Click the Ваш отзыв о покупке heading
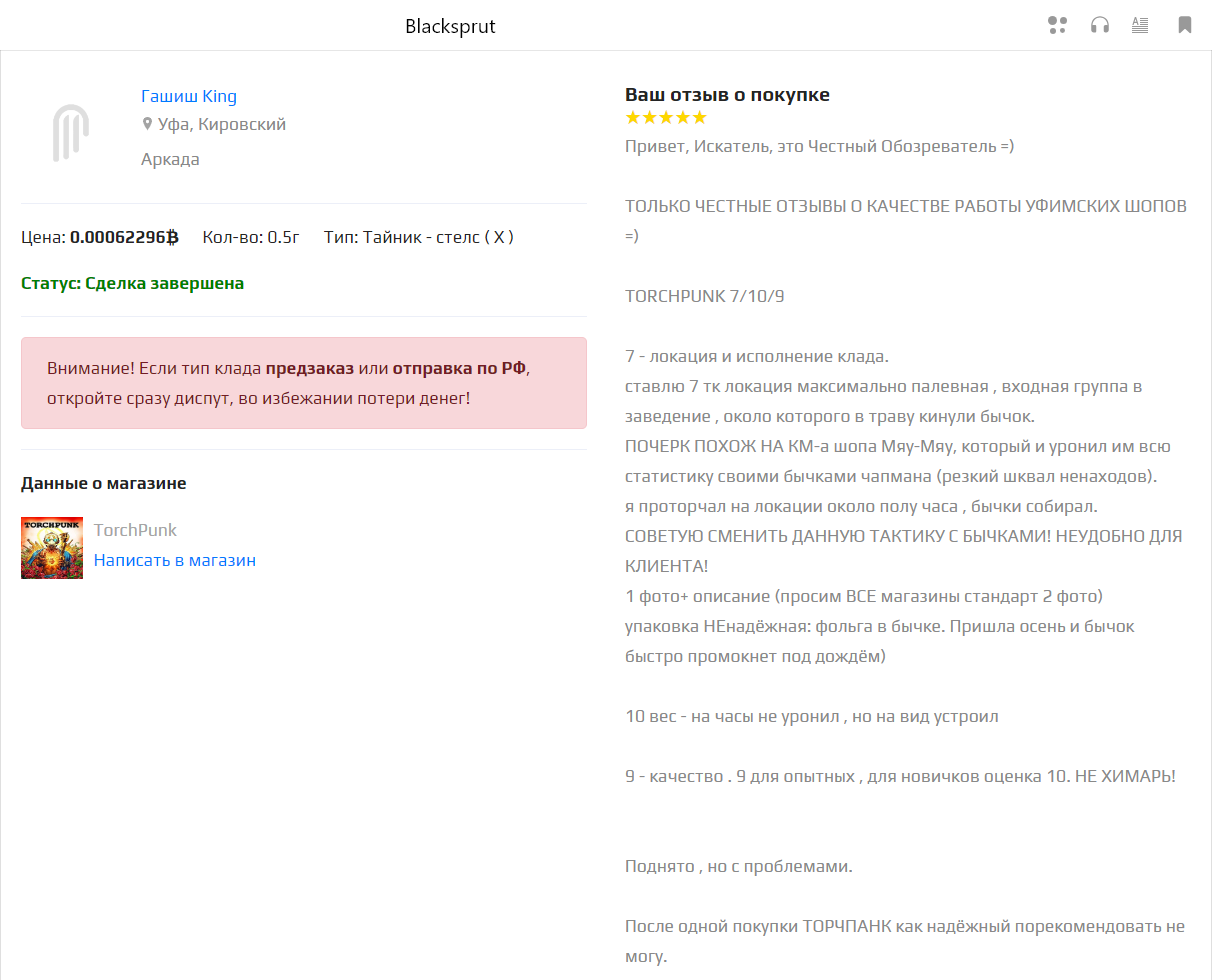Screen dimensions: 1212x980 [x=727, y=95]
